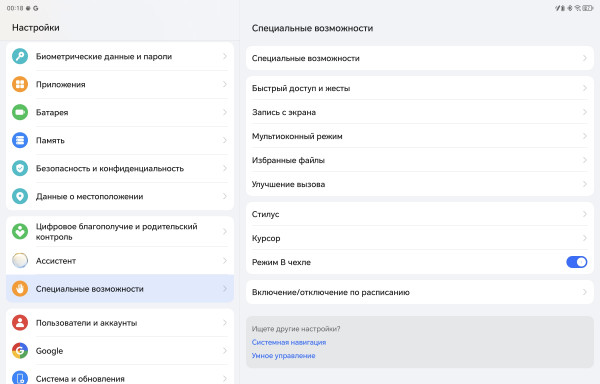Open Запись с экрана option

[x=420, y=112]
